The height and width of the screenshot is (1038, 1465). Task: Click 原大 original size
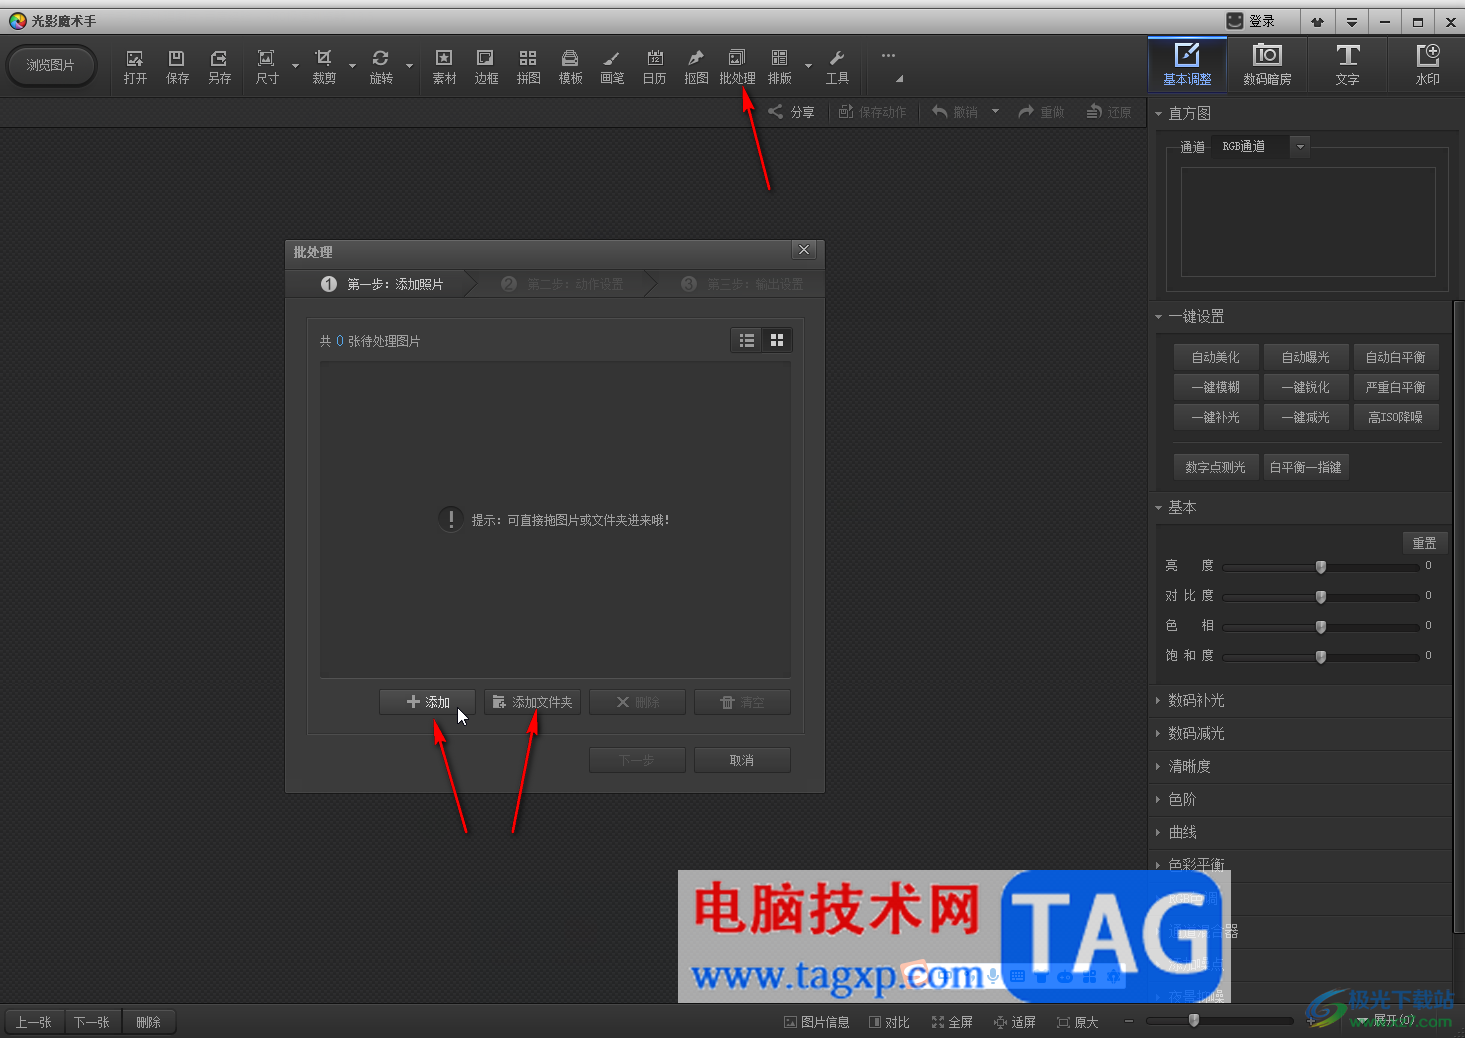tap(1078, 1022)
